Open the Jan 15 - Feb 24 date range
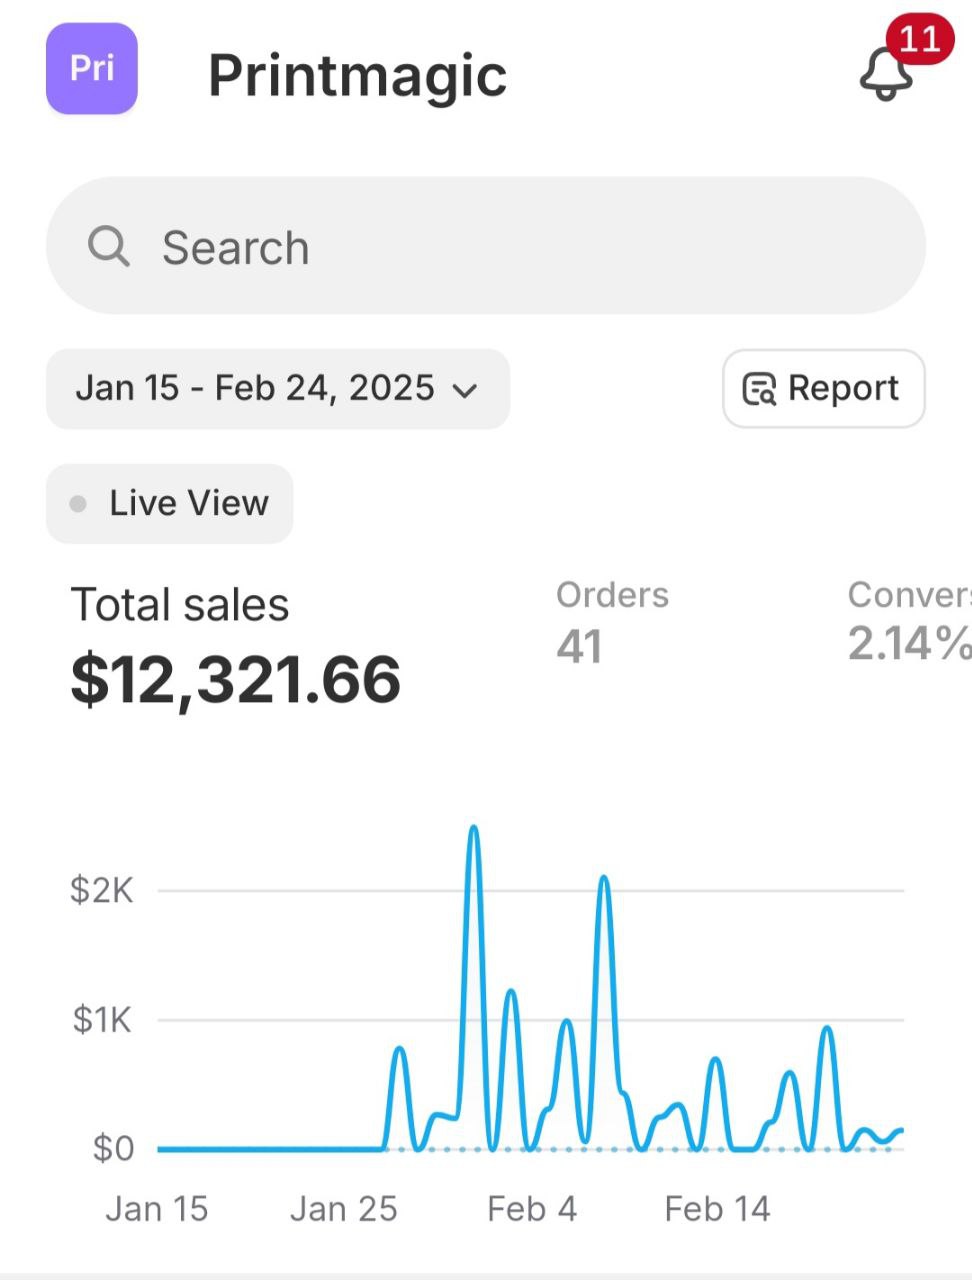The width and height of the screenshot is (972, 1280). (256, 388)
